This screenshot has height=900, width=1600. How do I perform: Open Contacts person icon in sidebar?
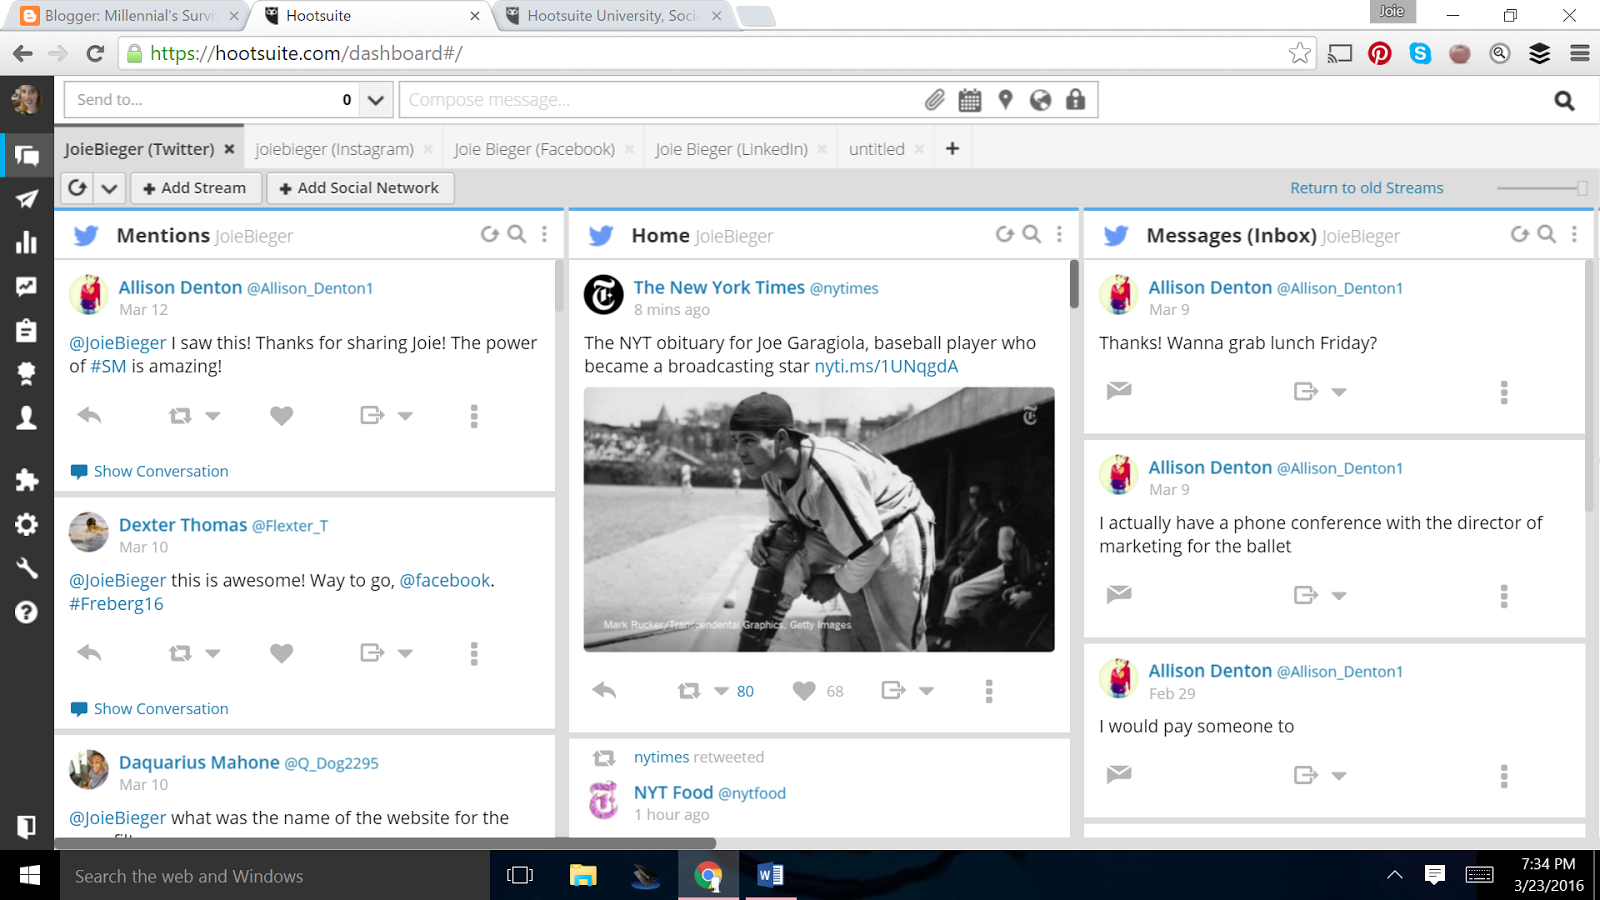27,418
